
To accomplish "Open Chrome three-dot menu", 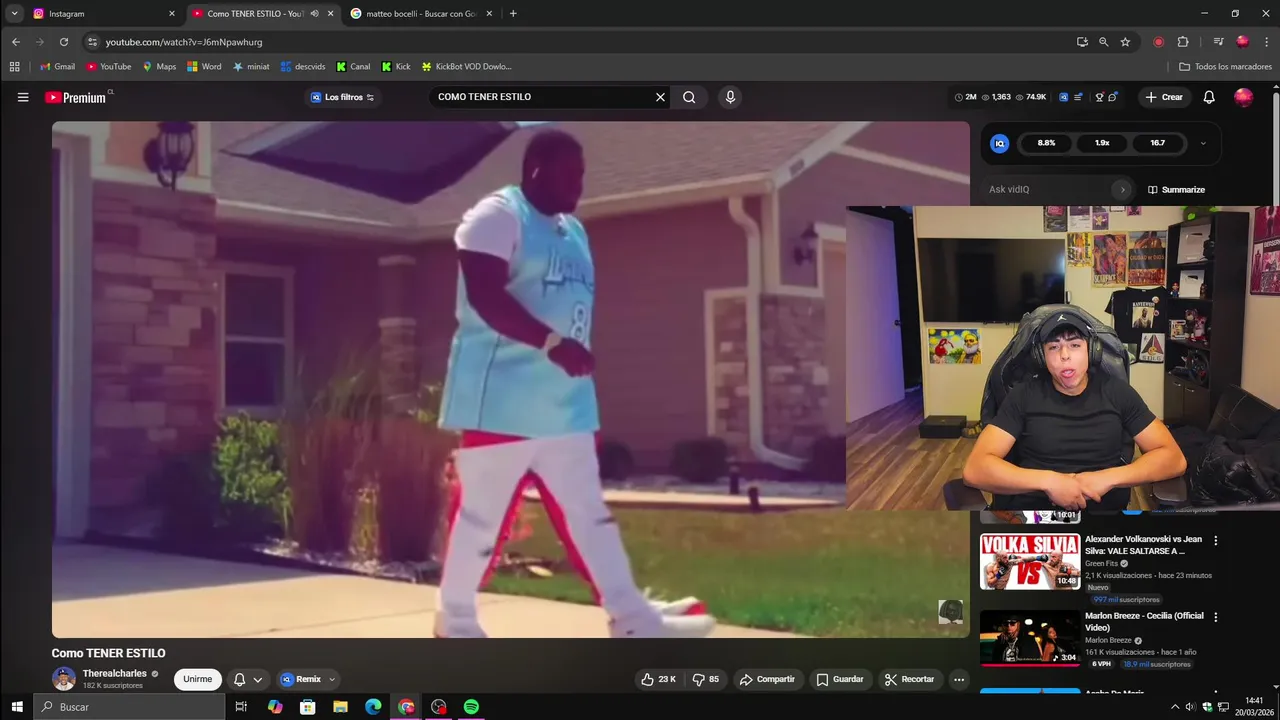I will pyautogui.click(x=1266, y=42).
